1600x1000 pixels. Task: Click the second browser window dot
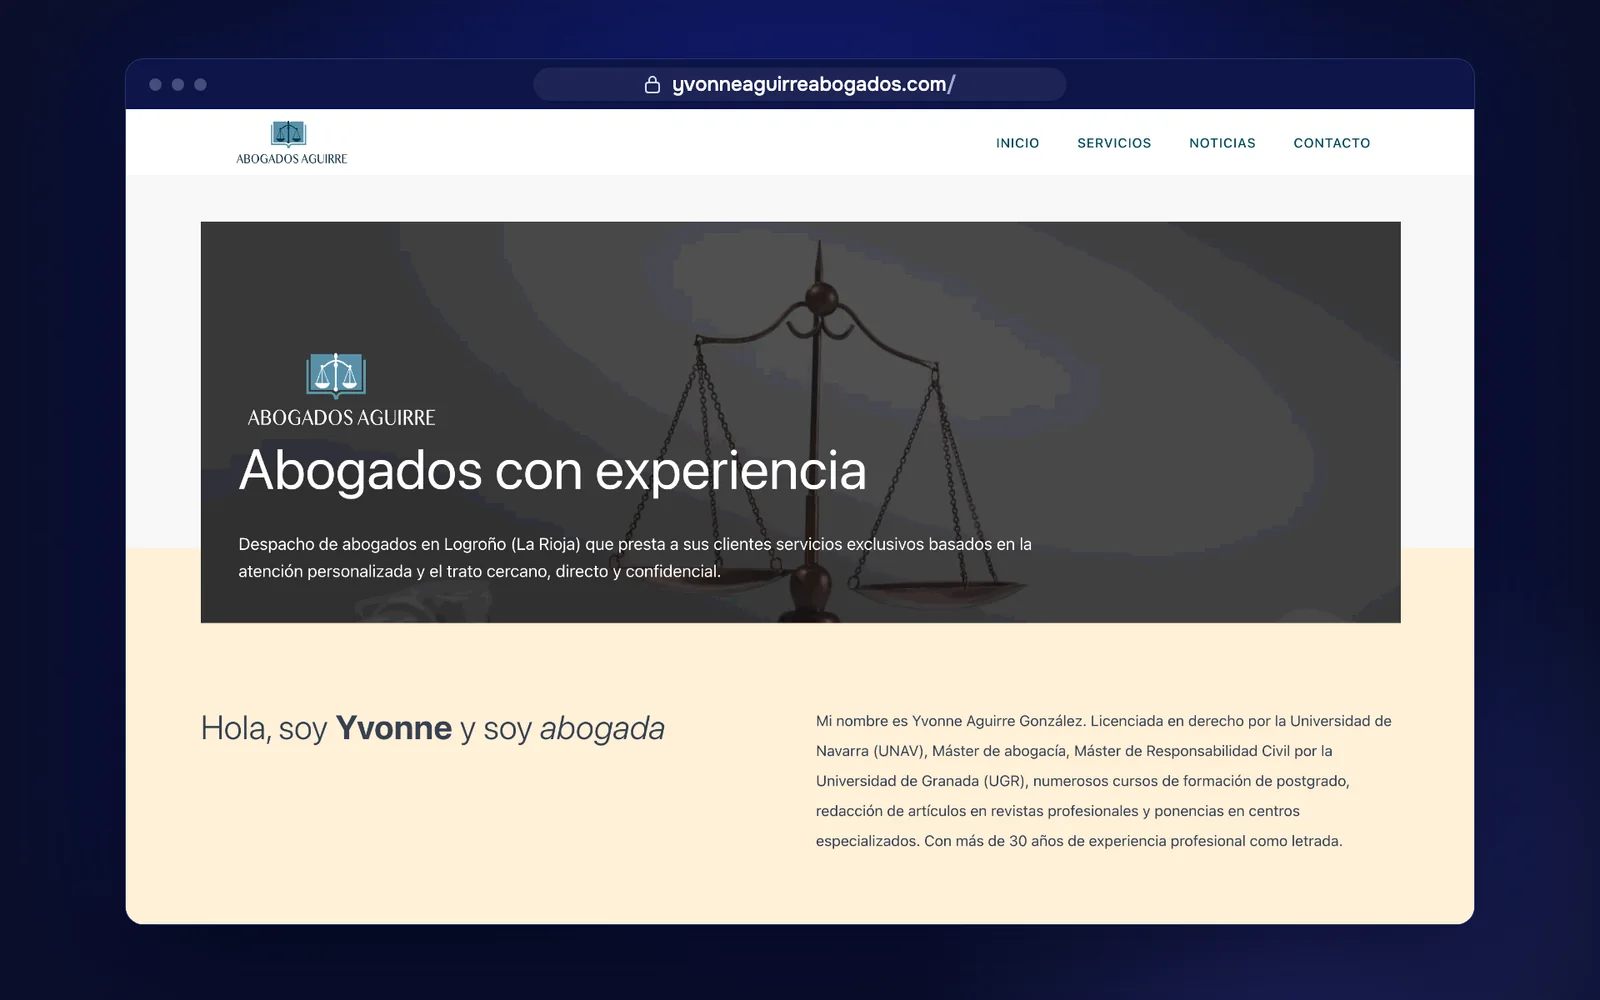click(x=178, y=85)
